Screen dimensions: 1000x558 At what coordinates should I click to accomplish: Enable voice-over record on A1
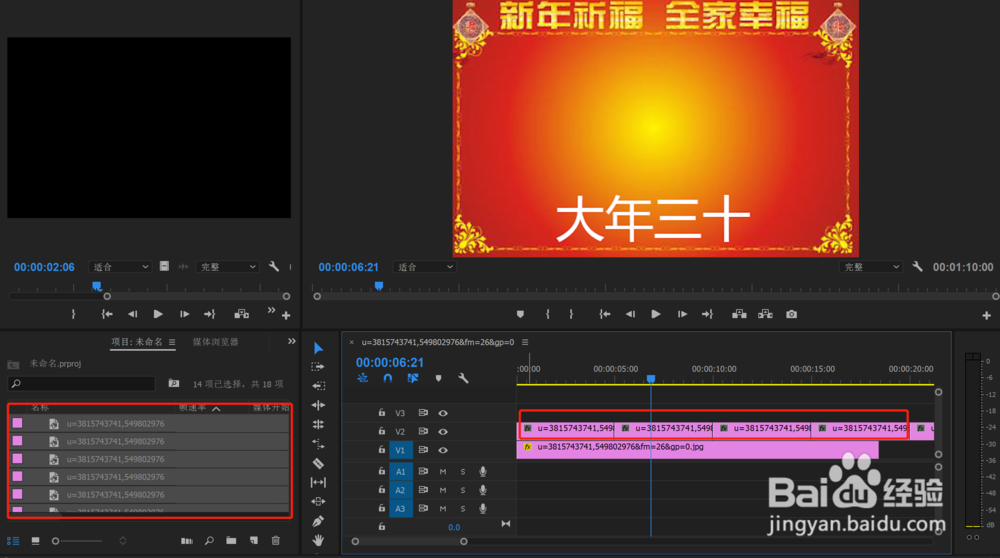pyautogui.click(x=483, y=472)
